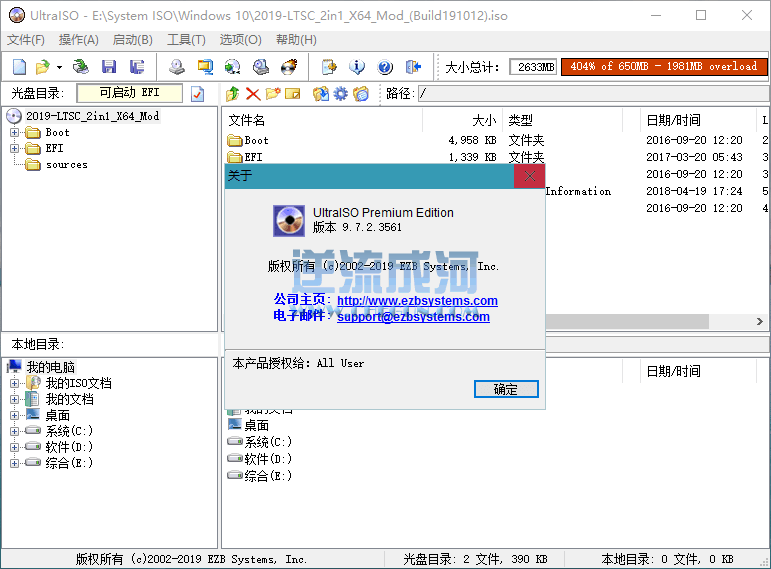Screen dimensions: 771x569
Task: Click the Save As toolbar icon
Action: pos(137,66)
